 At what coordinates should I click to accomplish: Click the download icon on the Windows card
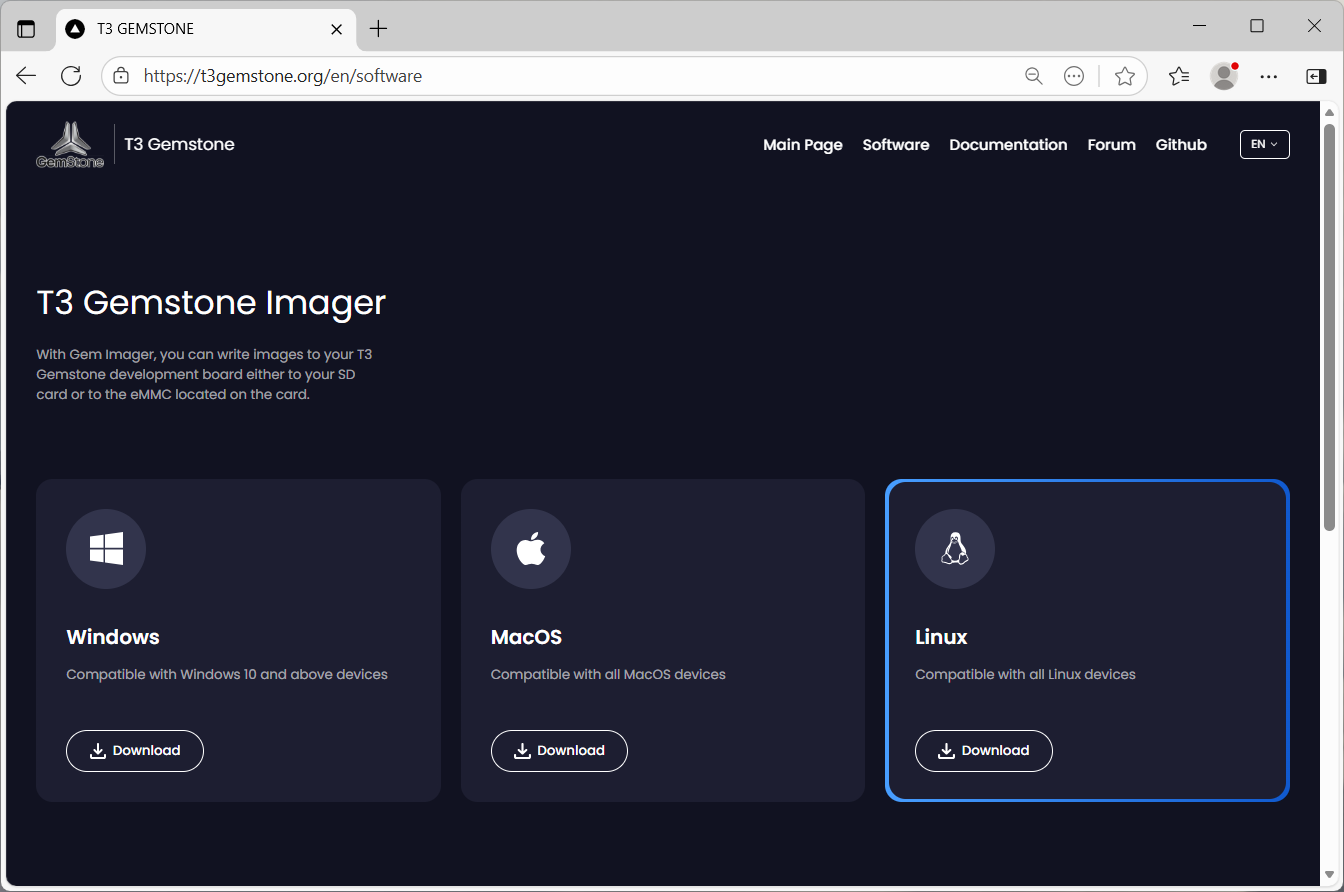click(98, 750)
